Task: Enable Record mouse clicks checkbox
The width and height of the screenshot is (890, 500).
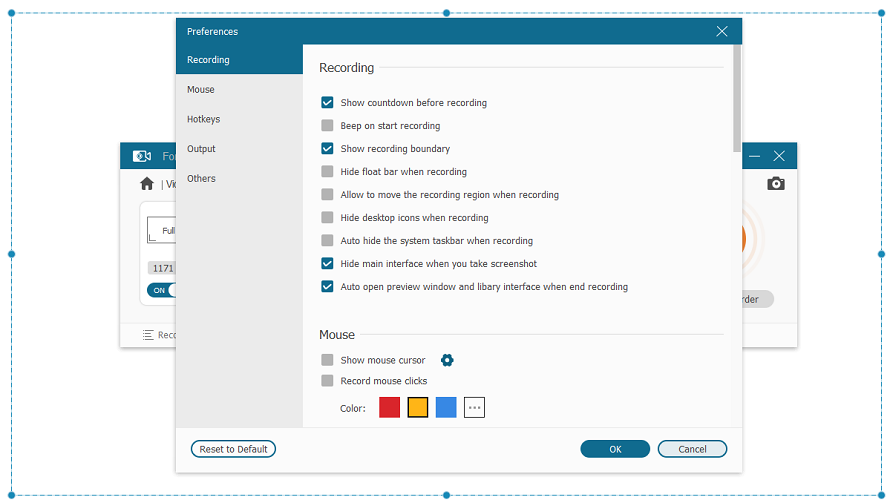Action: [327, 380]
